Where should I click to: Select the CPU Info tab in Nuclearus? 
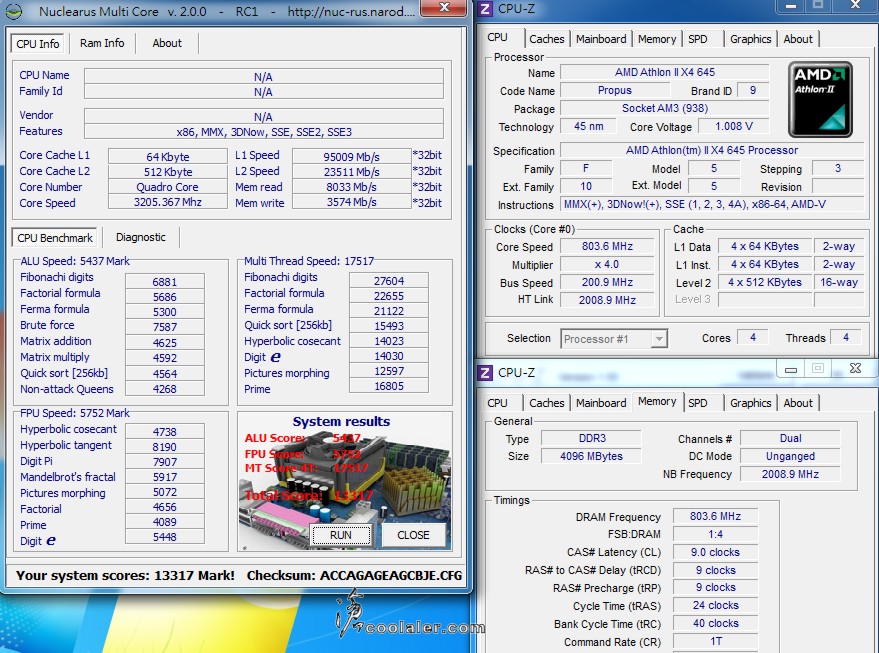pyautogui.click(x=38, y=44)
